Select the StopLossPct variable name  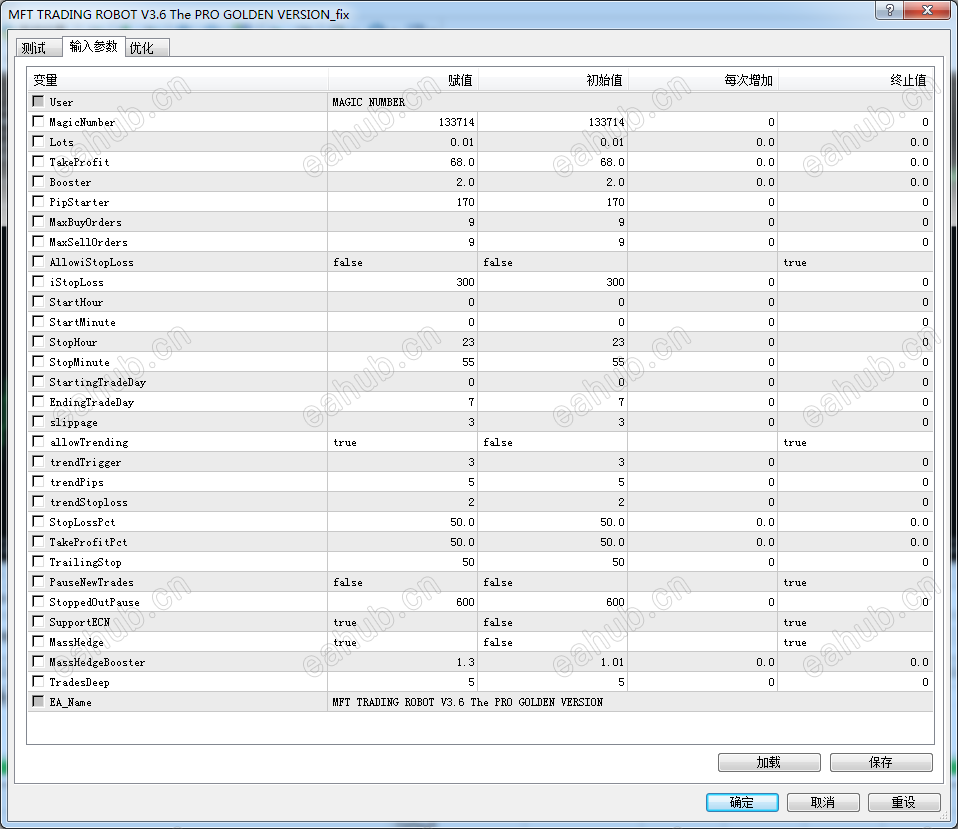pos(82,522)
